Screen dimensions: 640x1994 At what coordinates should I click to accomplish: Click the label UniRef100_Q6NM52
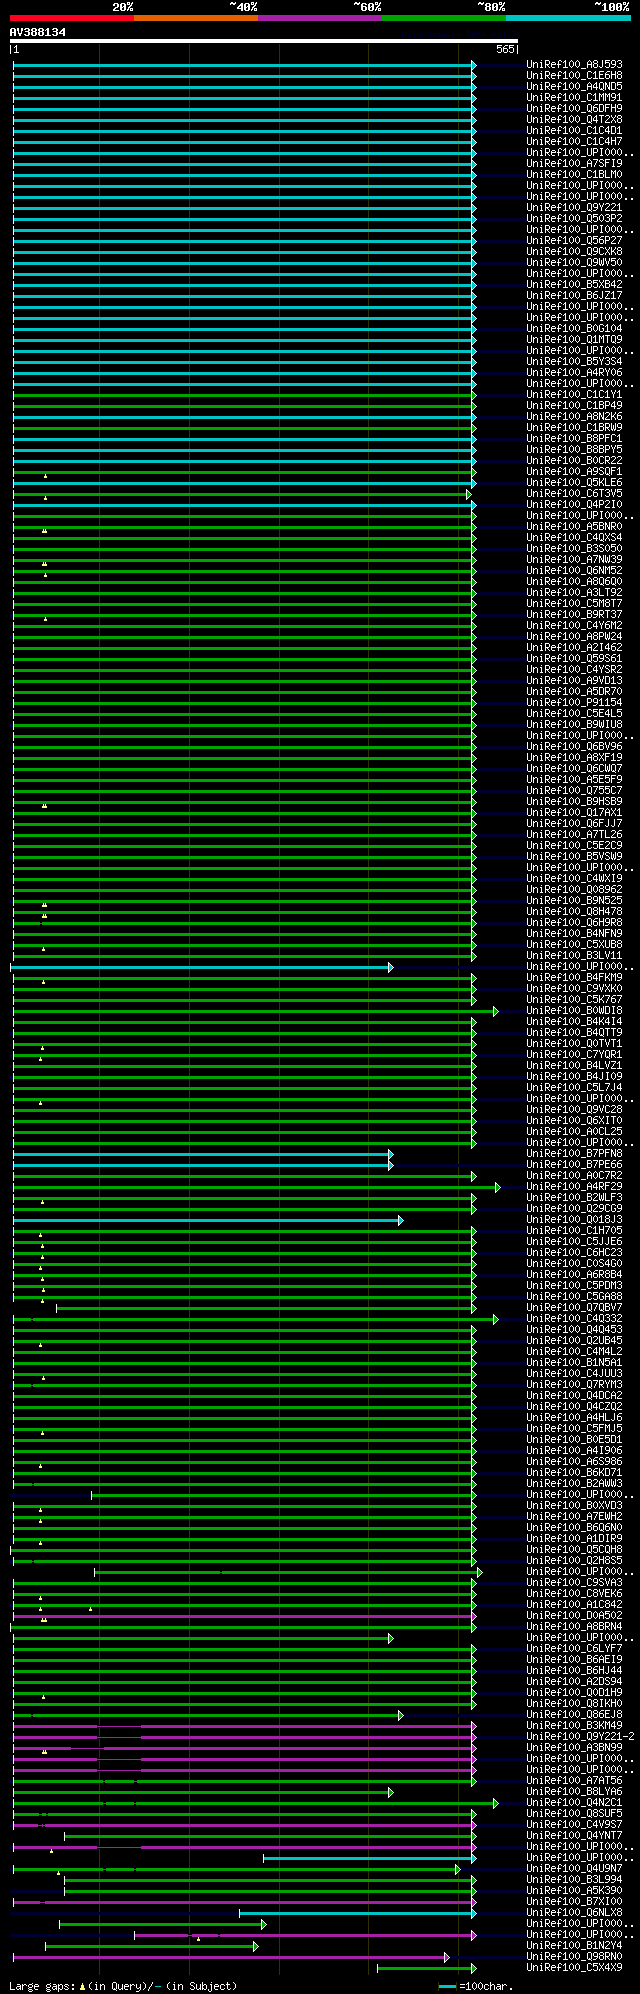tap(574, 570)
